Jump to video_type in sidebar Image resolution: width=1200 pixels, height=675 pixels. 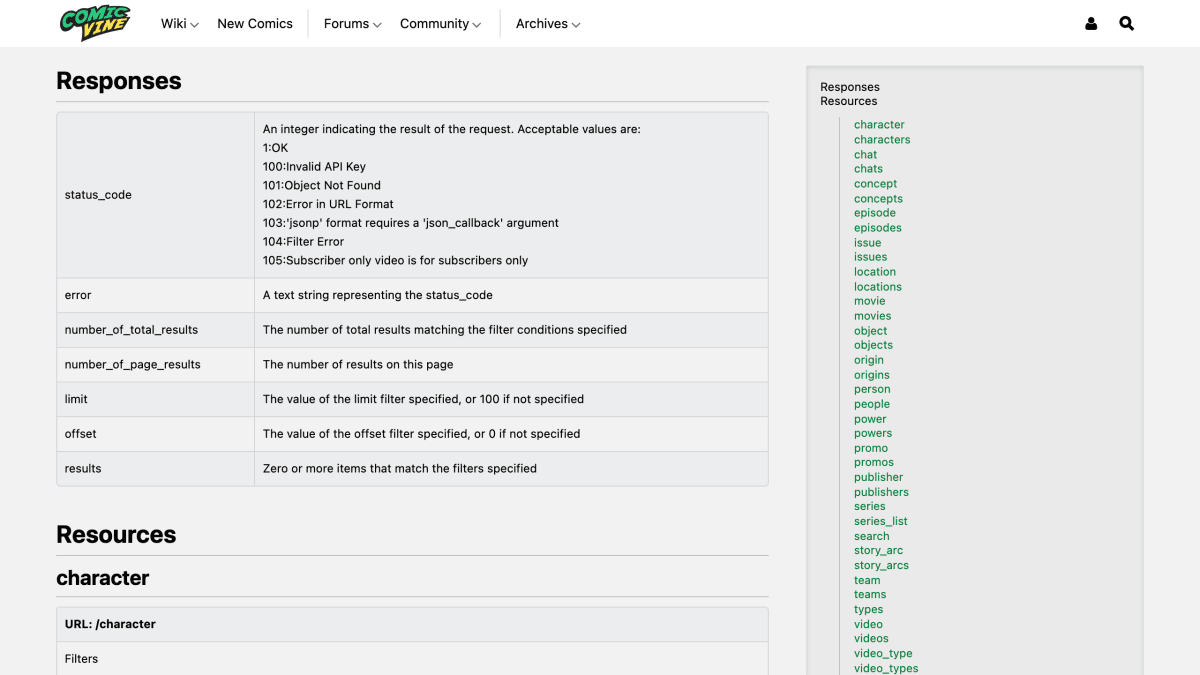(883, 653)
